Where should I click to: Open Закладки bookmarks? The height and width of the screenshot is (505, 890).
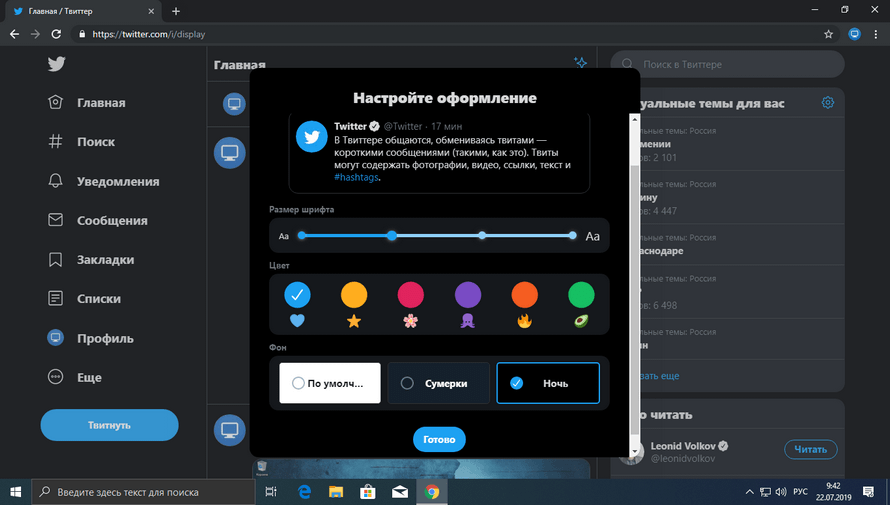point(91,259)
